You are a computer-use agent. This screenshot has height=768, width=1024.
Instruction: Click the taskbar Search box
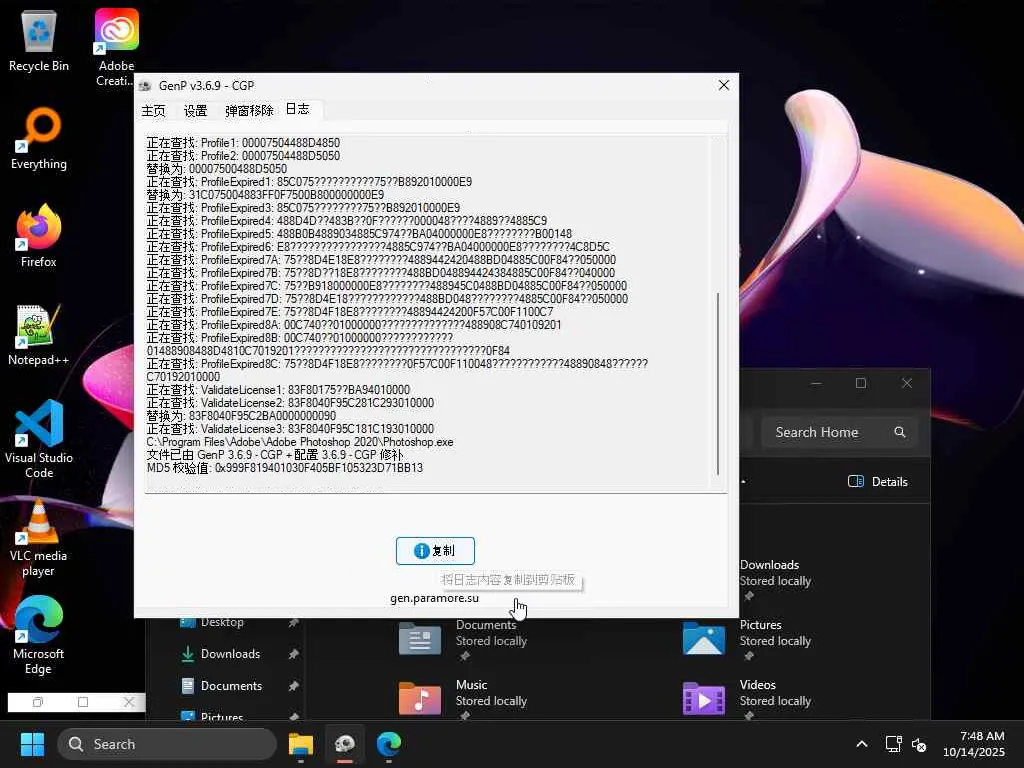coord(167,744)
